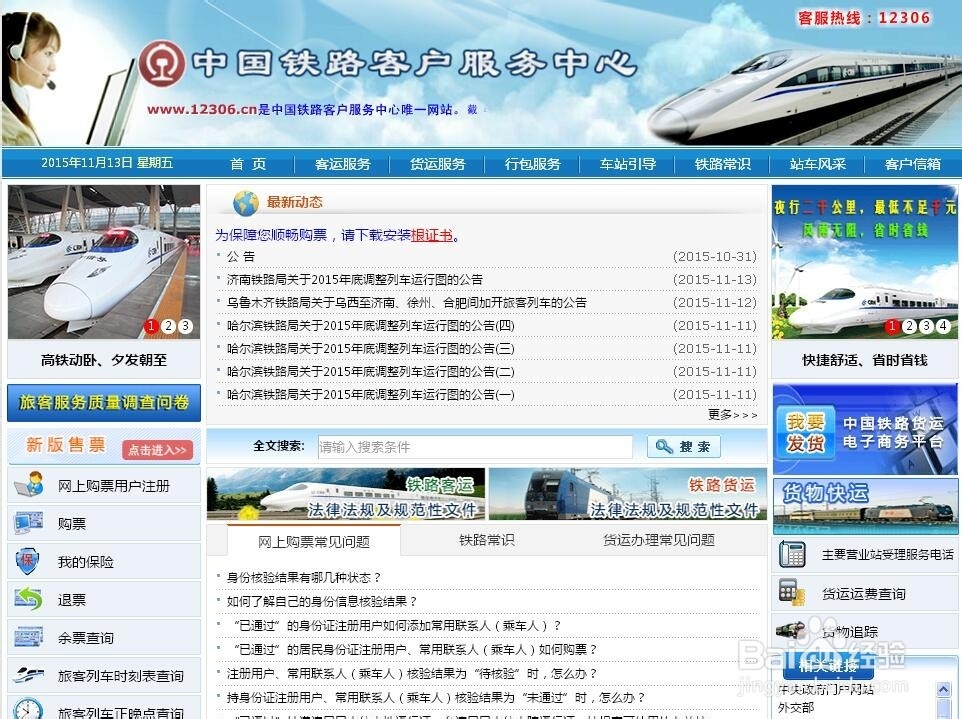The width and height of the screenshot is (962, 719).
Task: Open FAQ 身份核验结果有哪几种状态？
Action: click(x=304, y=578)
